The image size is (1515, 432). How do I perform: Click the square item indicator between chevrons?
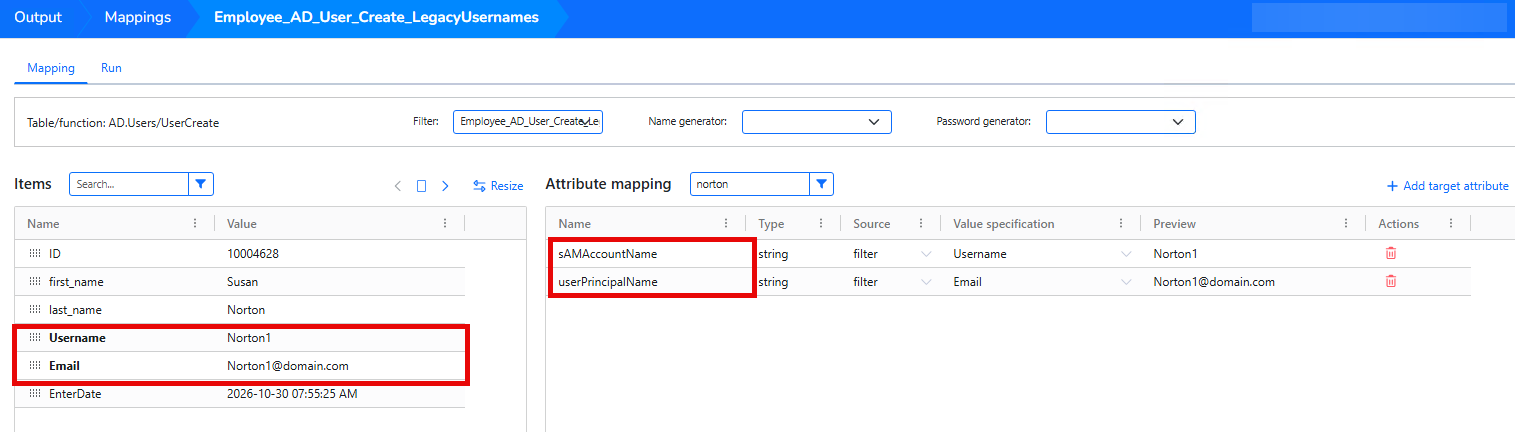(421, 186)
